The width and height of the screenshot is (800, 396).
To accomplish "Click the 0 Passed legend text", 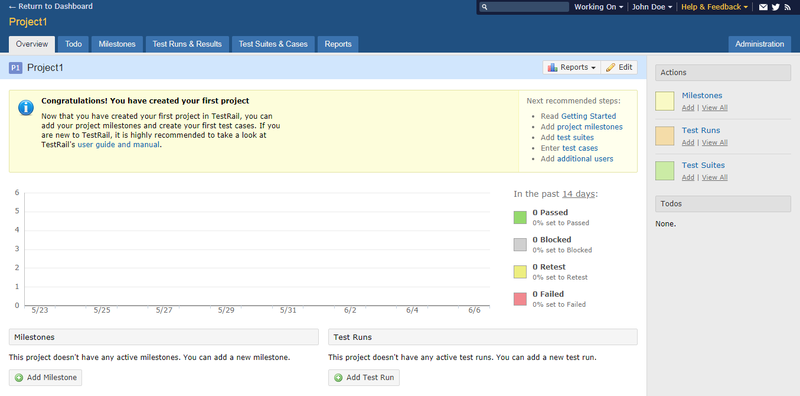I will pos(550,212).
